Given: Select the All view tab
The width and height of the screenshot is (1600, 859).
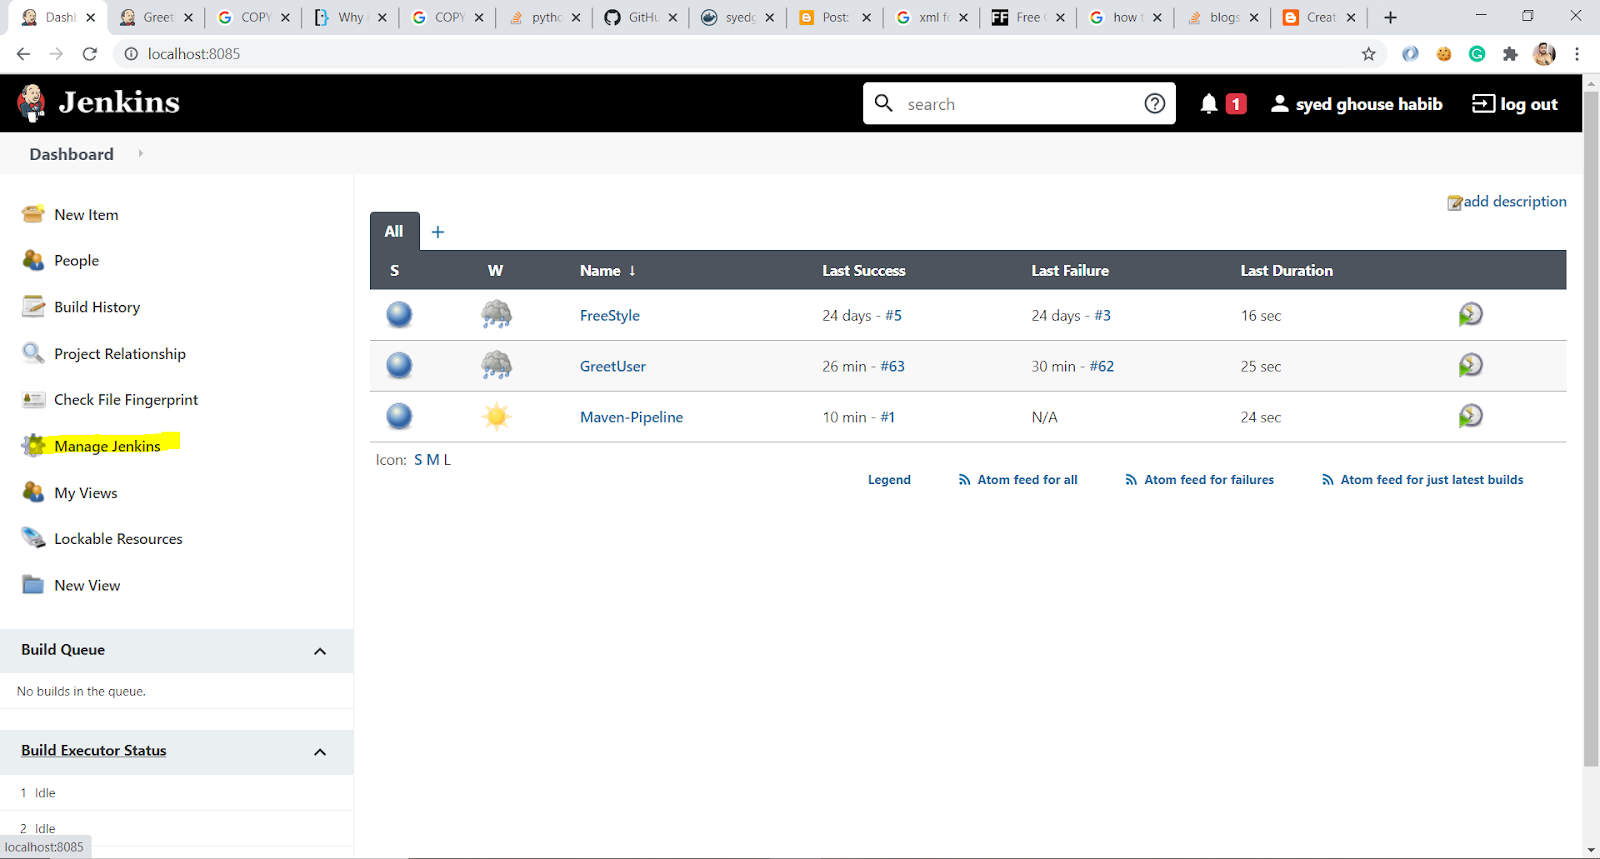Looking at the screenshot, I should [x=394, y=231].
